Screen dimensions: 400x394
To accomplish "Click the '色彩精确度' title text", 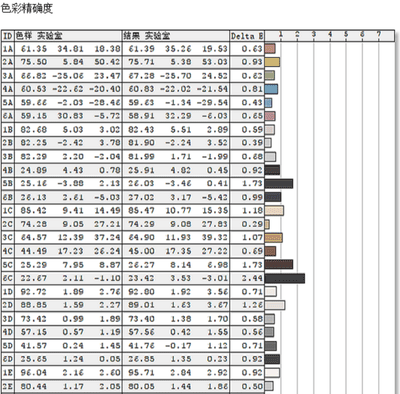I will [27, 9].
